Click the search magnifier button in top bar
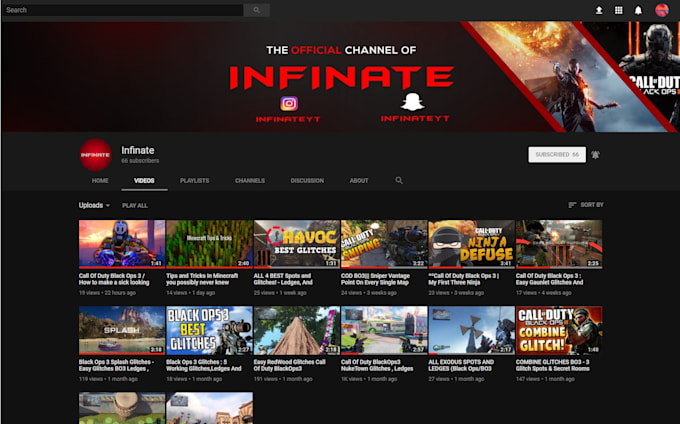680x424 pixels. 256,10
